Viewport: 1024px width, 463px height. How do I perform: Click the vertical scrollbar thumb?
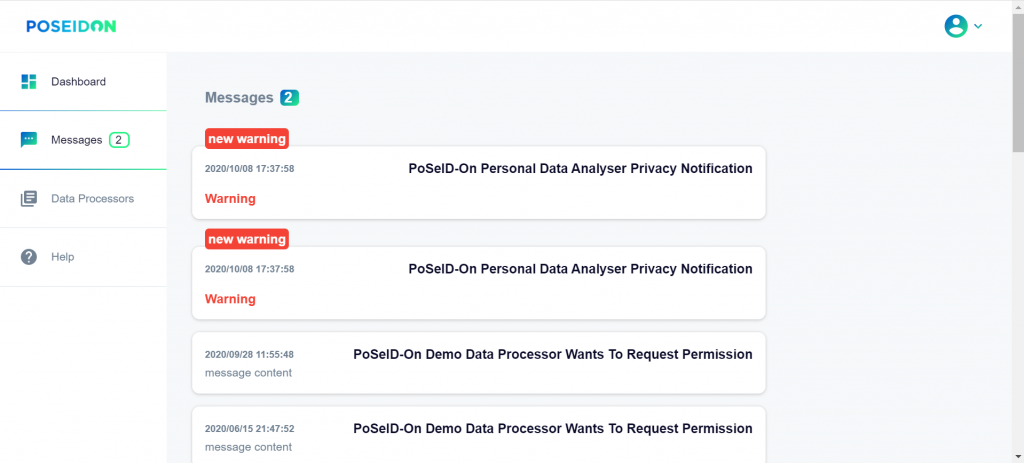[x=1018, y=82]
